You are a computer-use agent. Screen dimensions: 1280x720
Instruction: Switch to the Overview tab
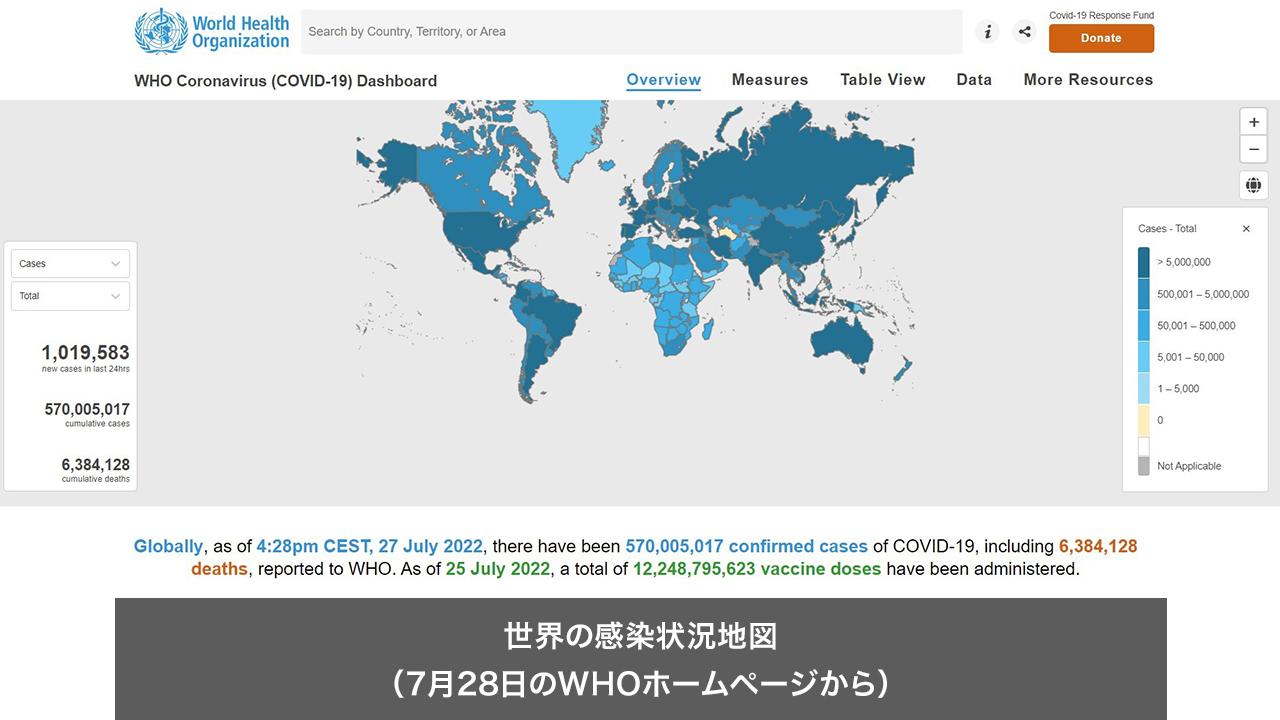click(x=664, y=80)
